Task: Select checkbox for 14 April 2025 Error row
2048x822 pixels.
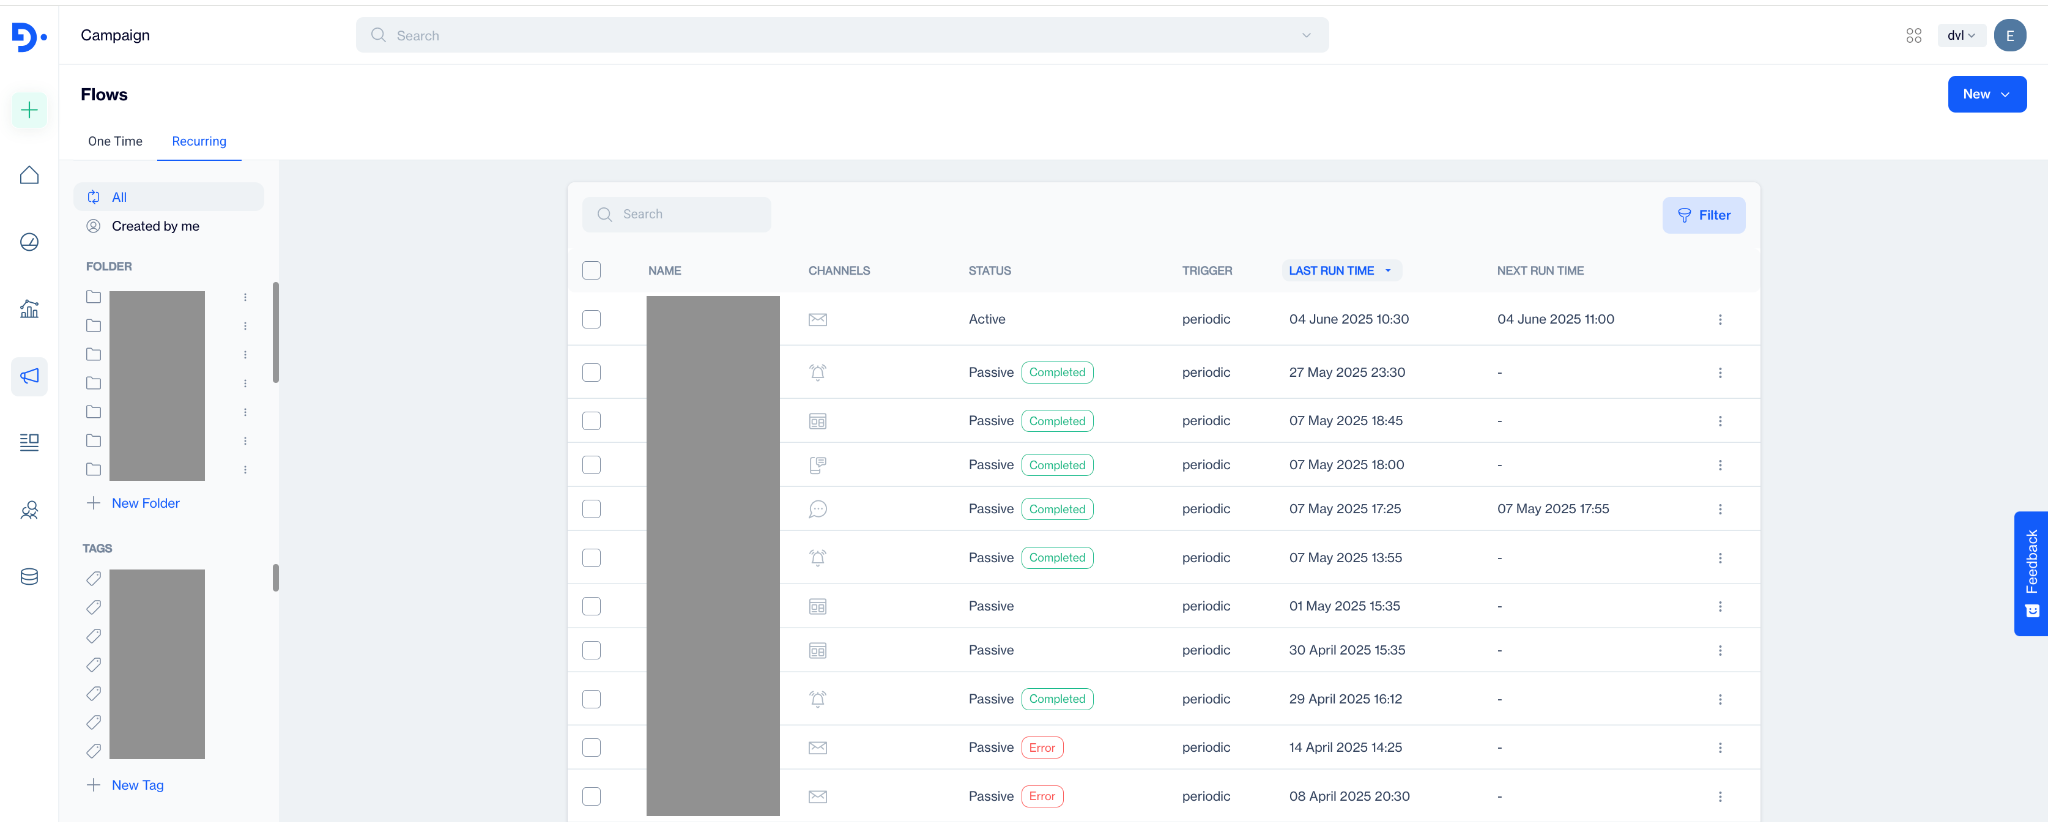Action: point(592,748)
